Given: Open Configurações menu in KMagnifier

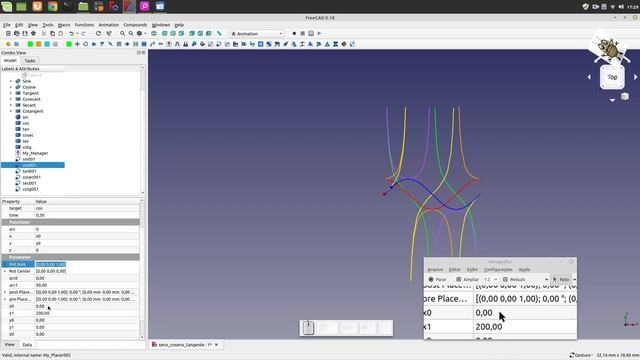Looking at the screenshot, I should click(498, 270).
